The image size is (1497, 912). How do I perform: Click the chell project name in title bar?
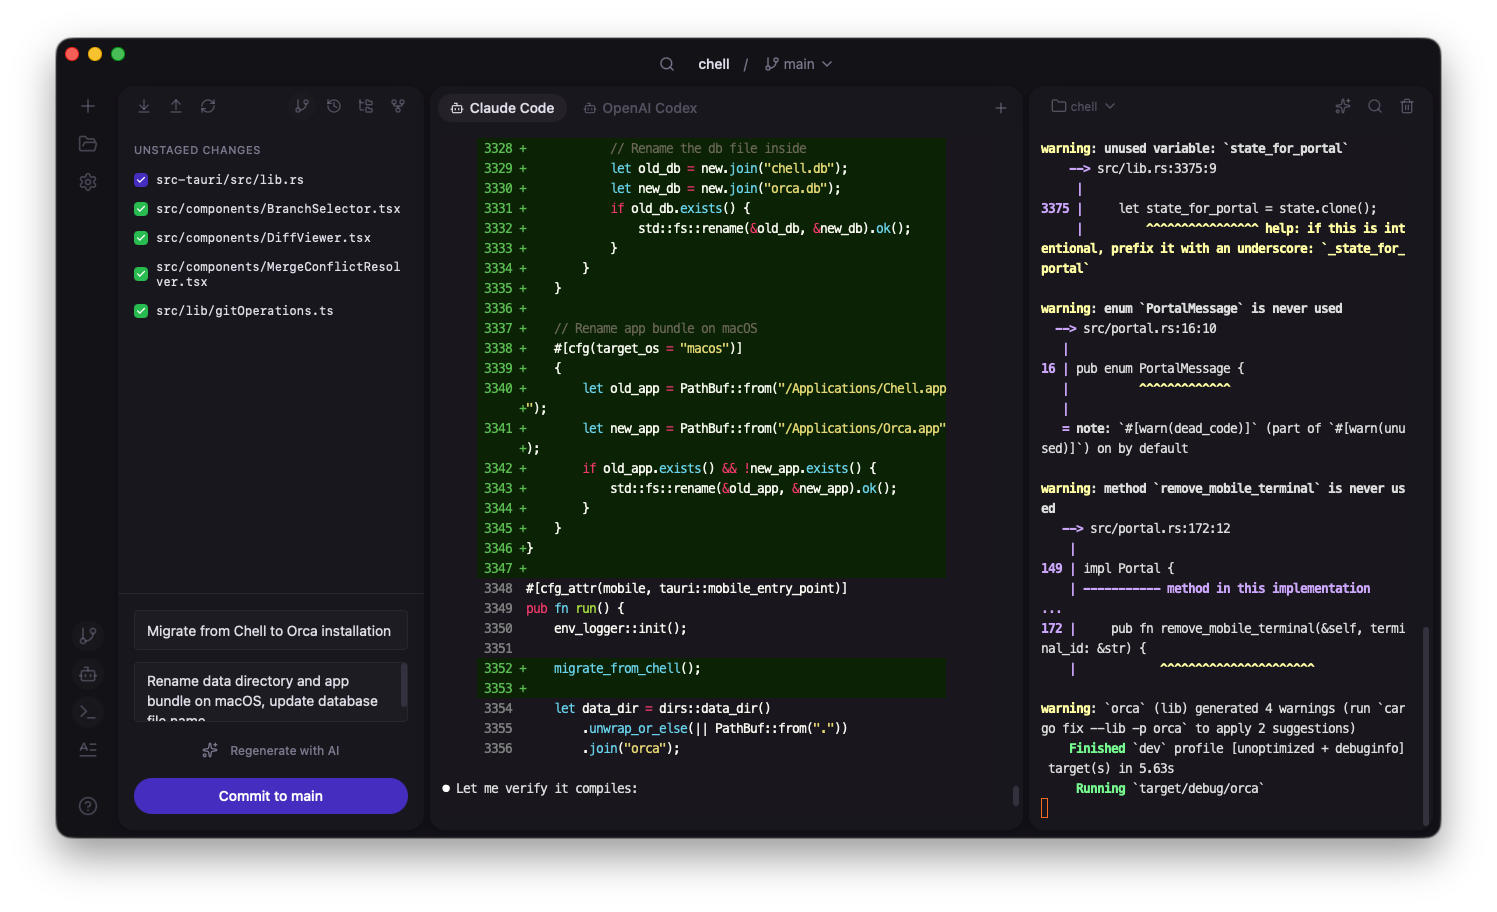click(714, 64)
